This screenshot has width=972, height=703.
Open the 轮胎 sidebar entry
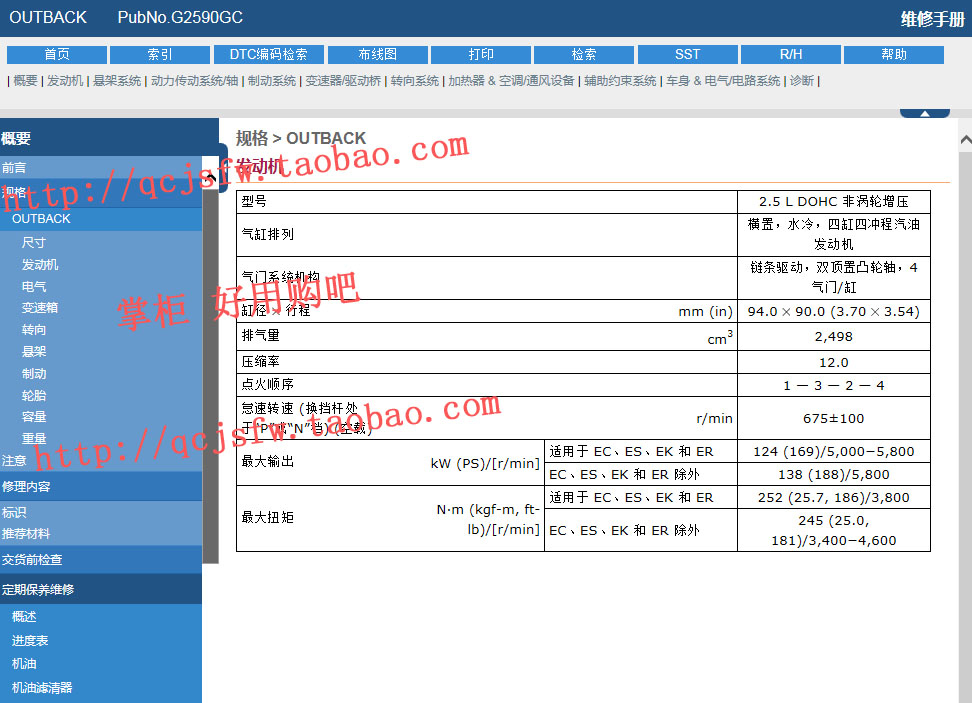point(33,396)
